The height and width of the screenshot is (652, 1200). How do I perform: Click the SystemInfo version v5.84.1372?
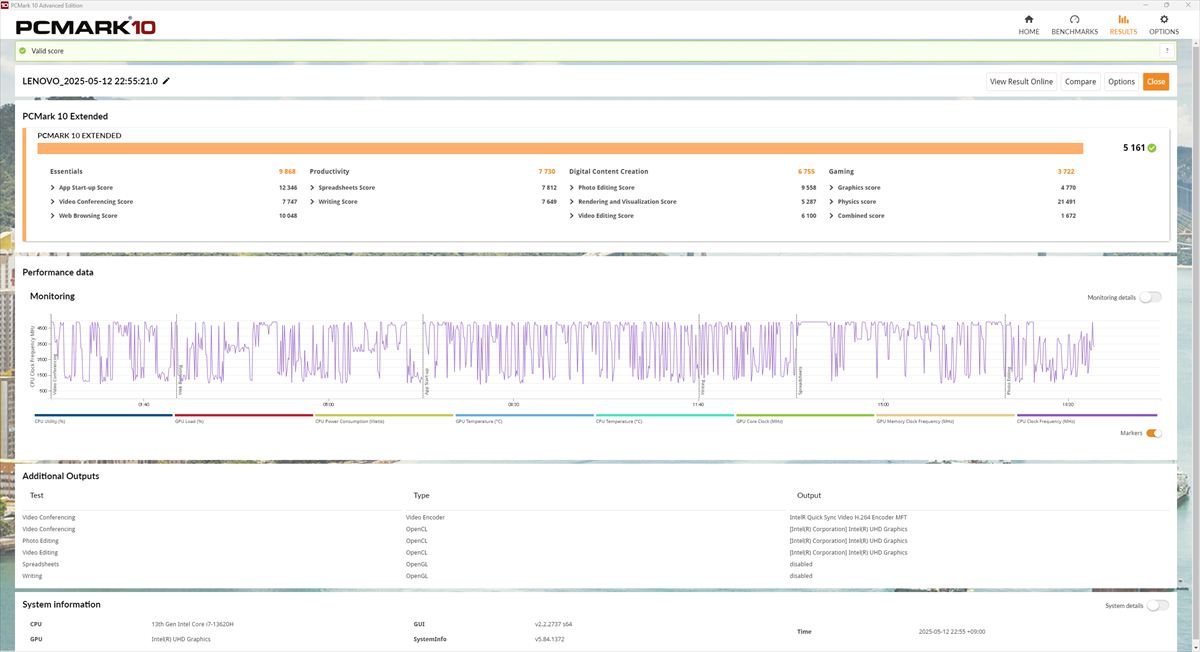[x=549, y=638]
